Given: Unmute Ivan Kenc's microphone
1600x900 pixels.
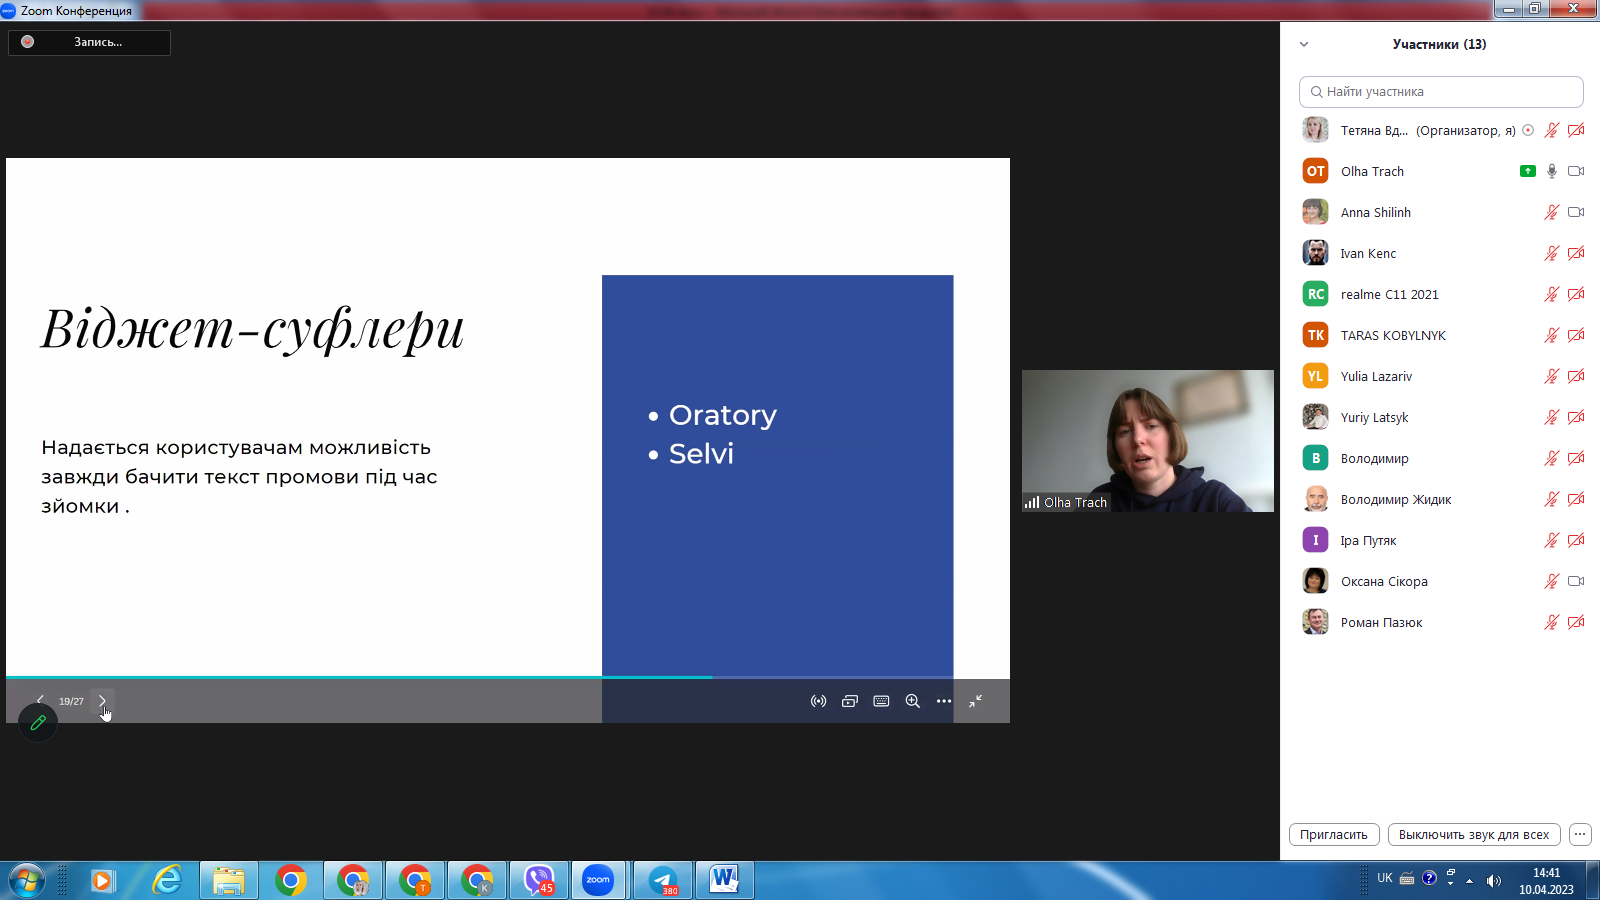Looking at the screenshot, I should (1551, 253).
